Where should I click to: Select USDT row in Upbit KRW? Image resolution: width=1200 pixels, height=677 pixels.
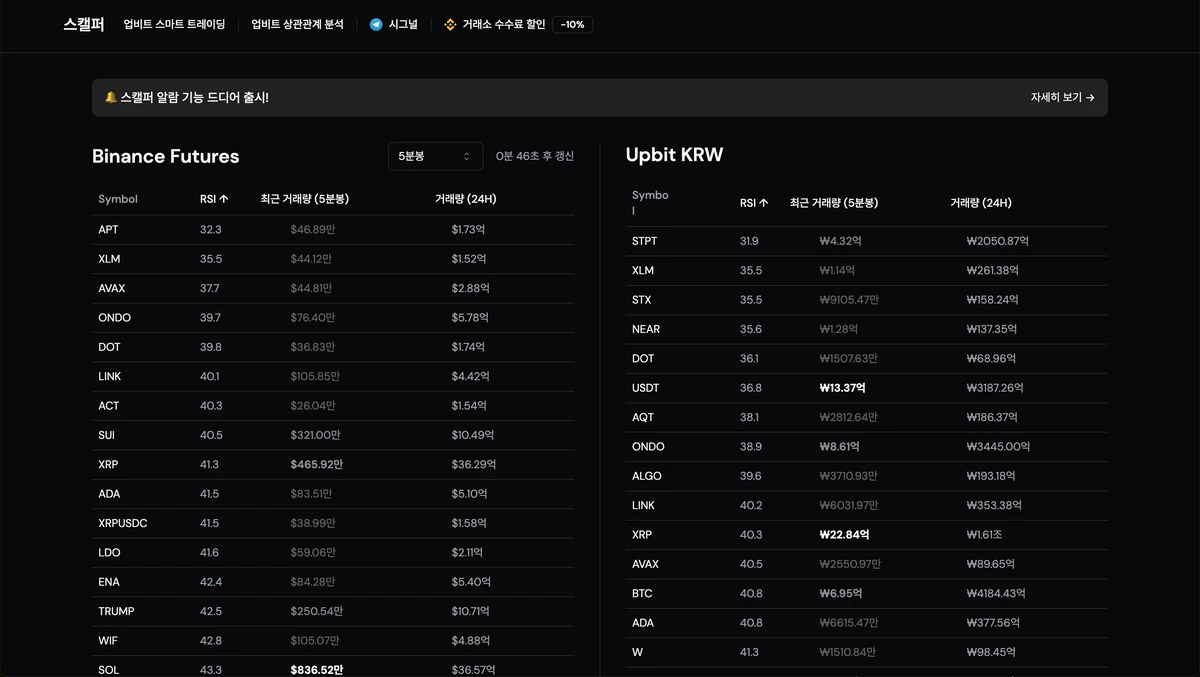pyautogui.click(x=867, y=388)
